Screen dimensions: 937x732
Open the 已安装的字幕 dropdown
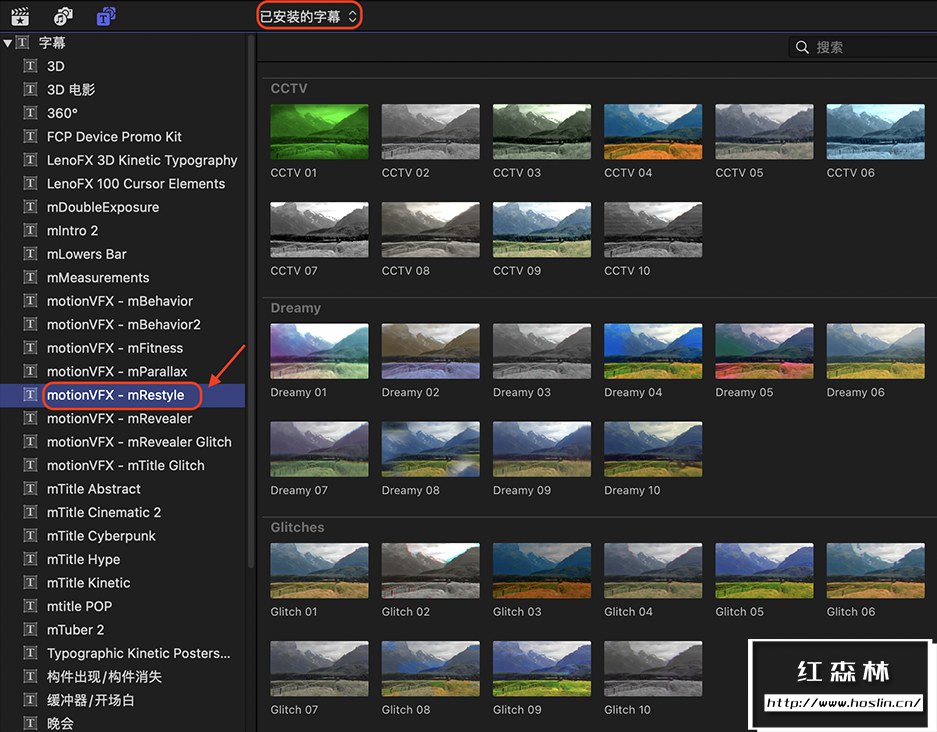coord(309,16)
